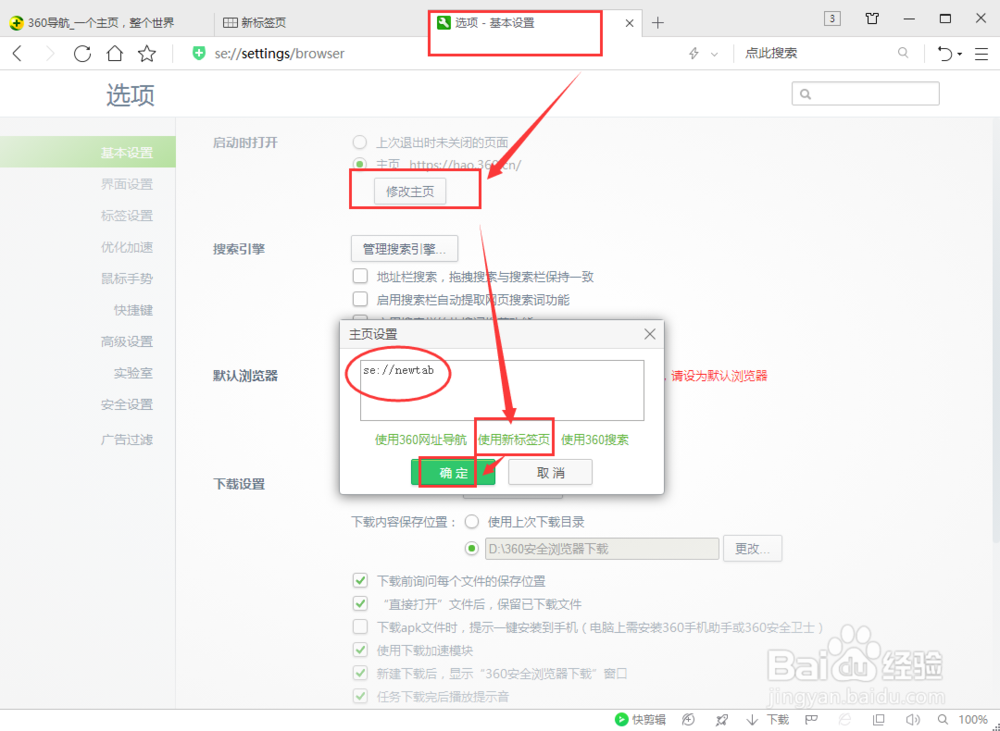
Task: Click the search magnifier in search bar
Action: coord(903,53)
